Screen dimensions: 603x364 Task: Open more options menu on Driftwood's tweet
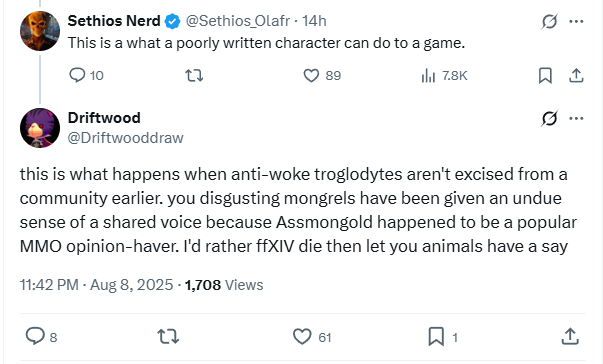point(576,118)
